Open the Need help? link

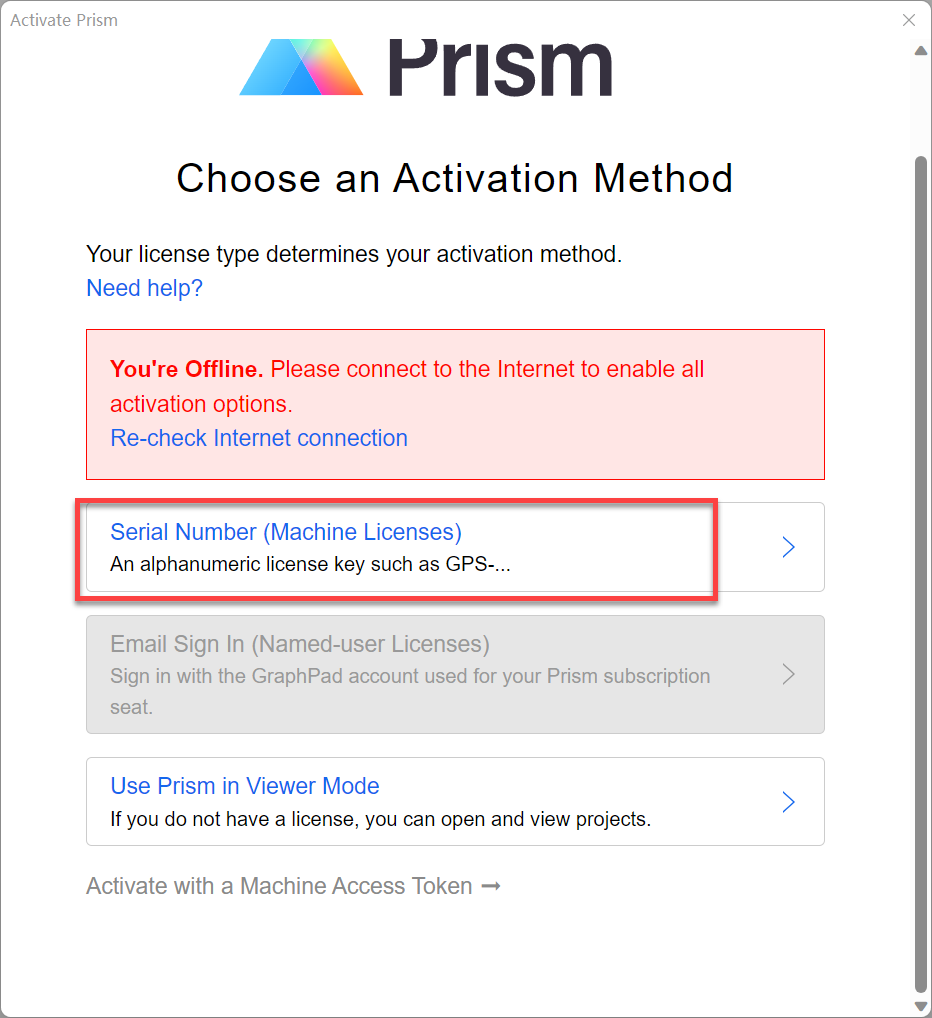[144, 289]
